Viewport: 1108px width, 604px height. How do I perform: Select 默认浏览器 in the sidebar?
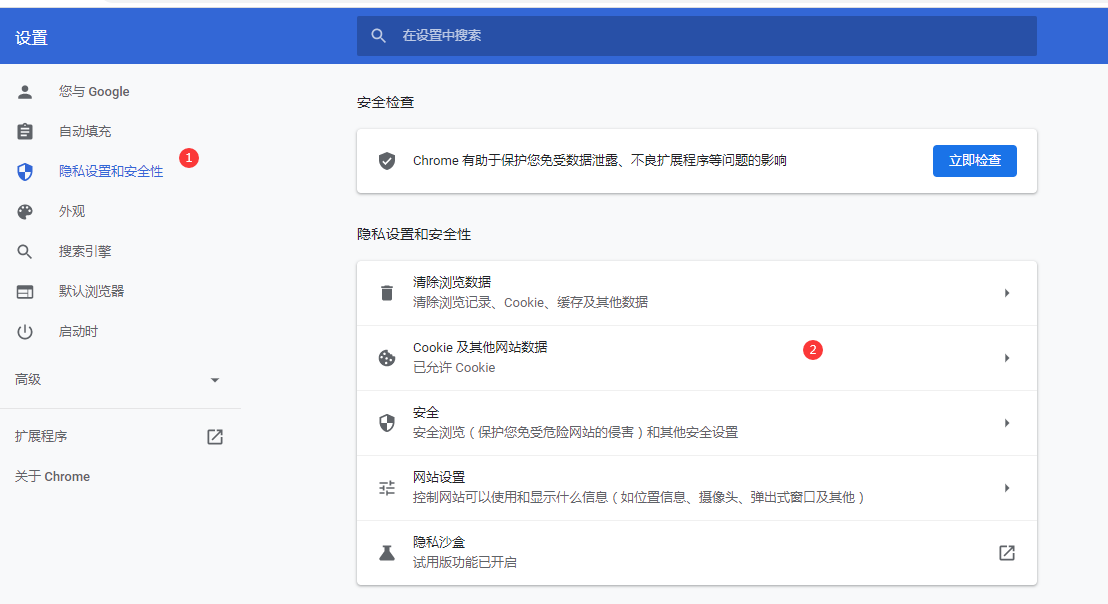[91, 292]
